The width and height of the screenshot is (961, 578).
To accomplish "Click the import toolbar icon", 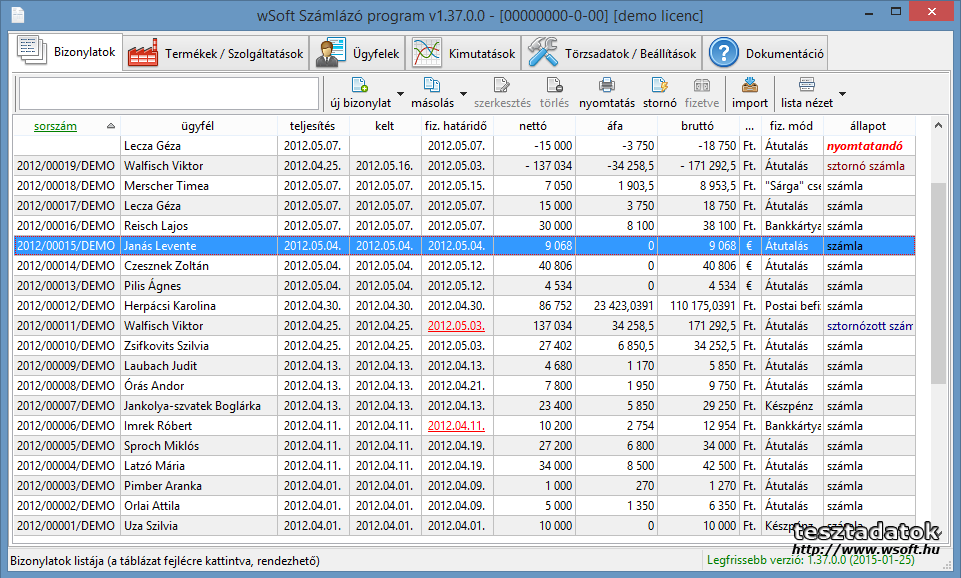I will (750, 86).
